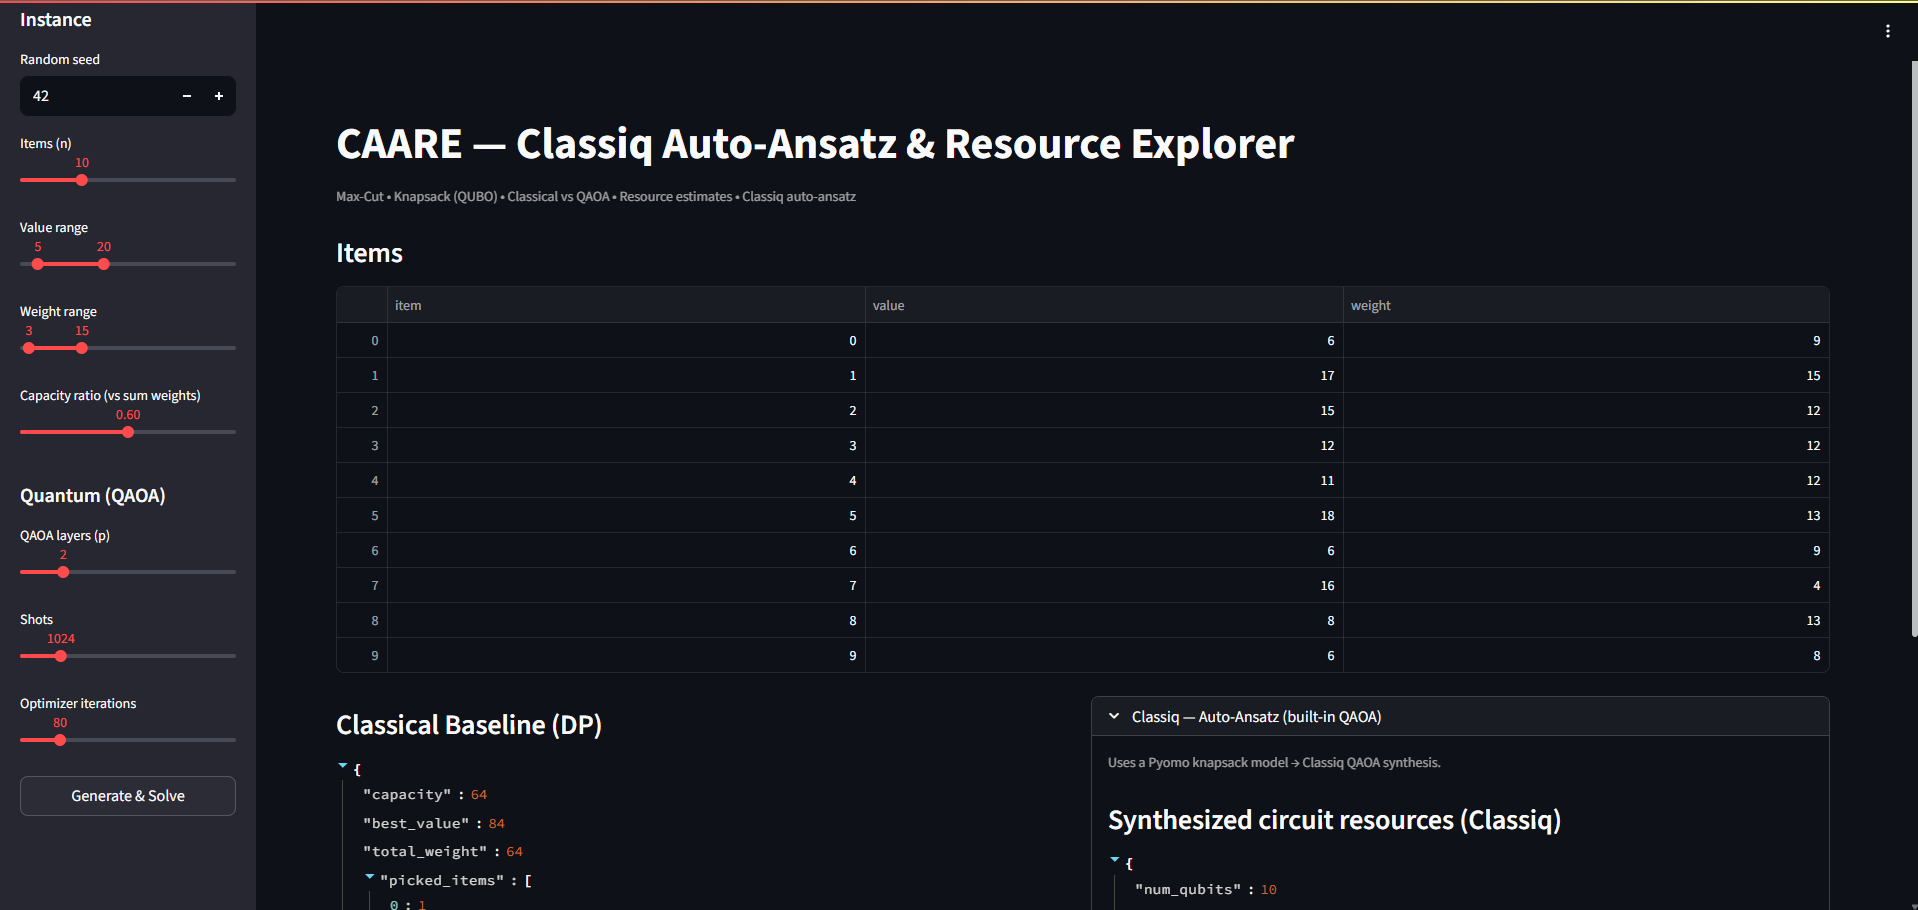Click the Optimizer iterations slider handle
The height and width of the screenshot is (910, 1918).
pyautogui.click(x=60, y=740)
